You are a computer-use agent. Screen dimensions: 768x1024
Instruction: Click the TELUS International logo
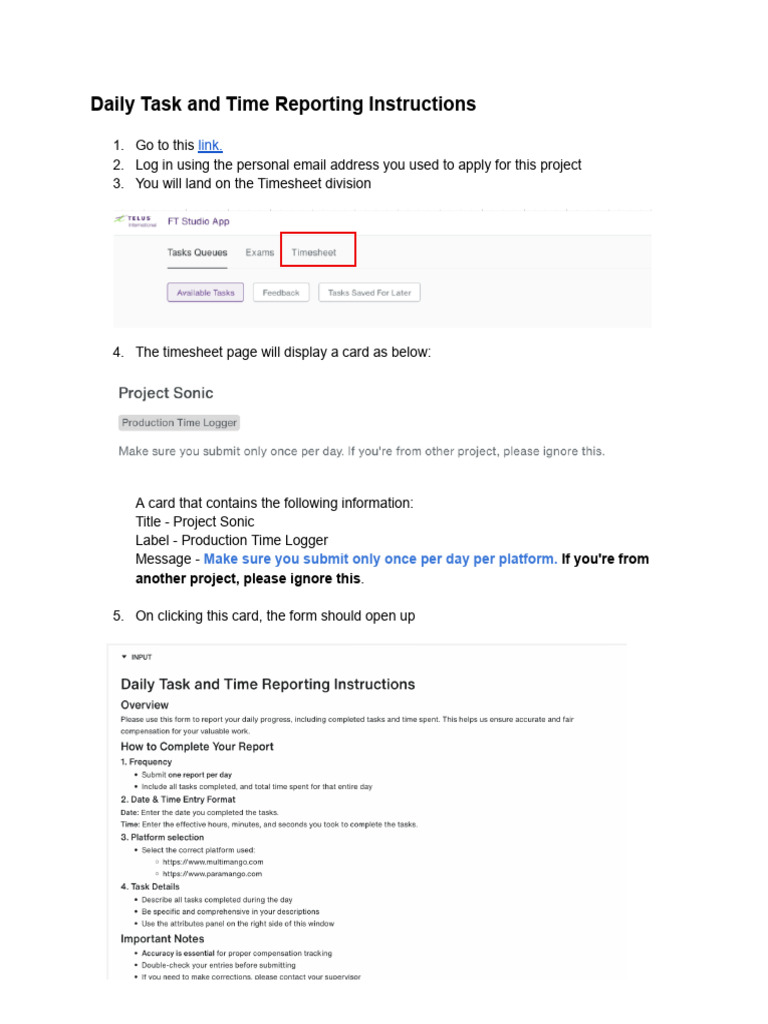coord(134,221)
